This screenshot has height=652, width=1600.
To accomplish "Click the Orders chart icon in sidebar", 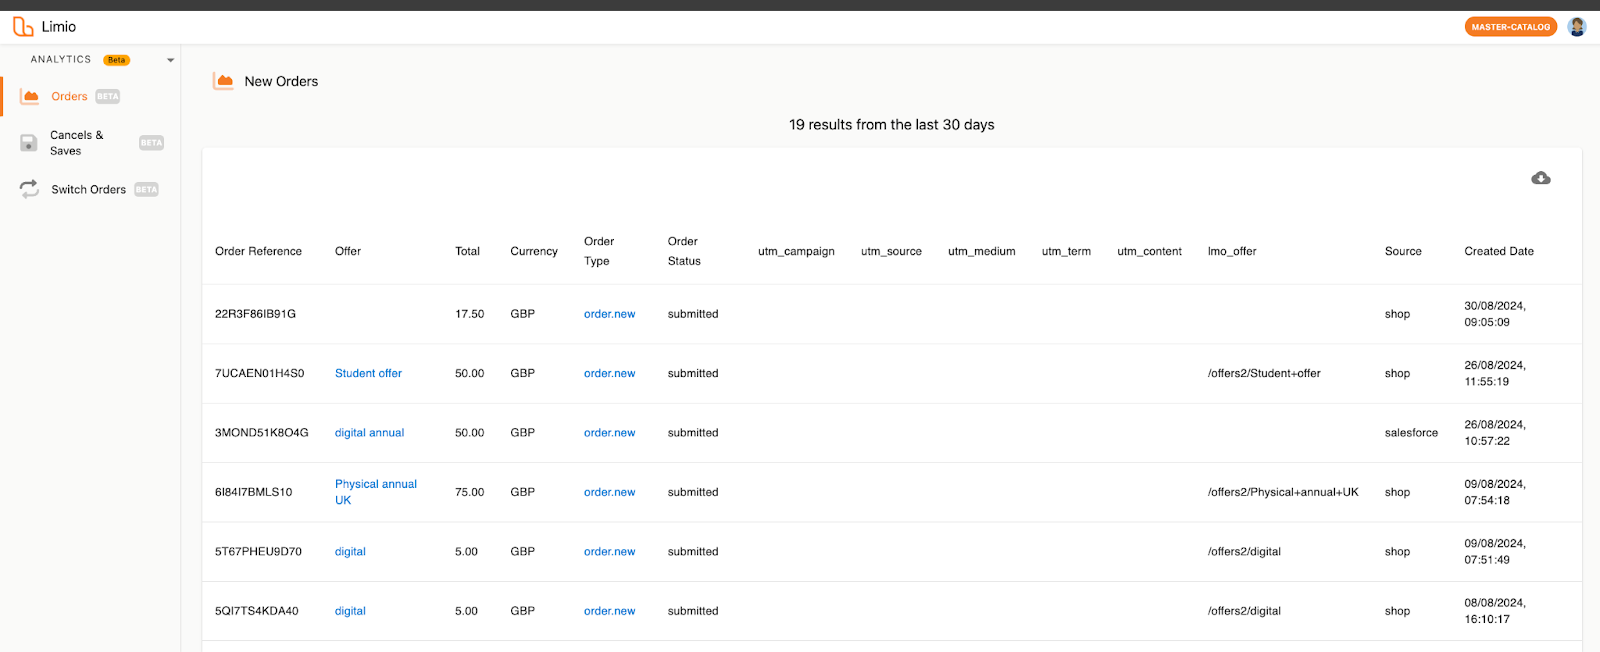I will point(30,97).
